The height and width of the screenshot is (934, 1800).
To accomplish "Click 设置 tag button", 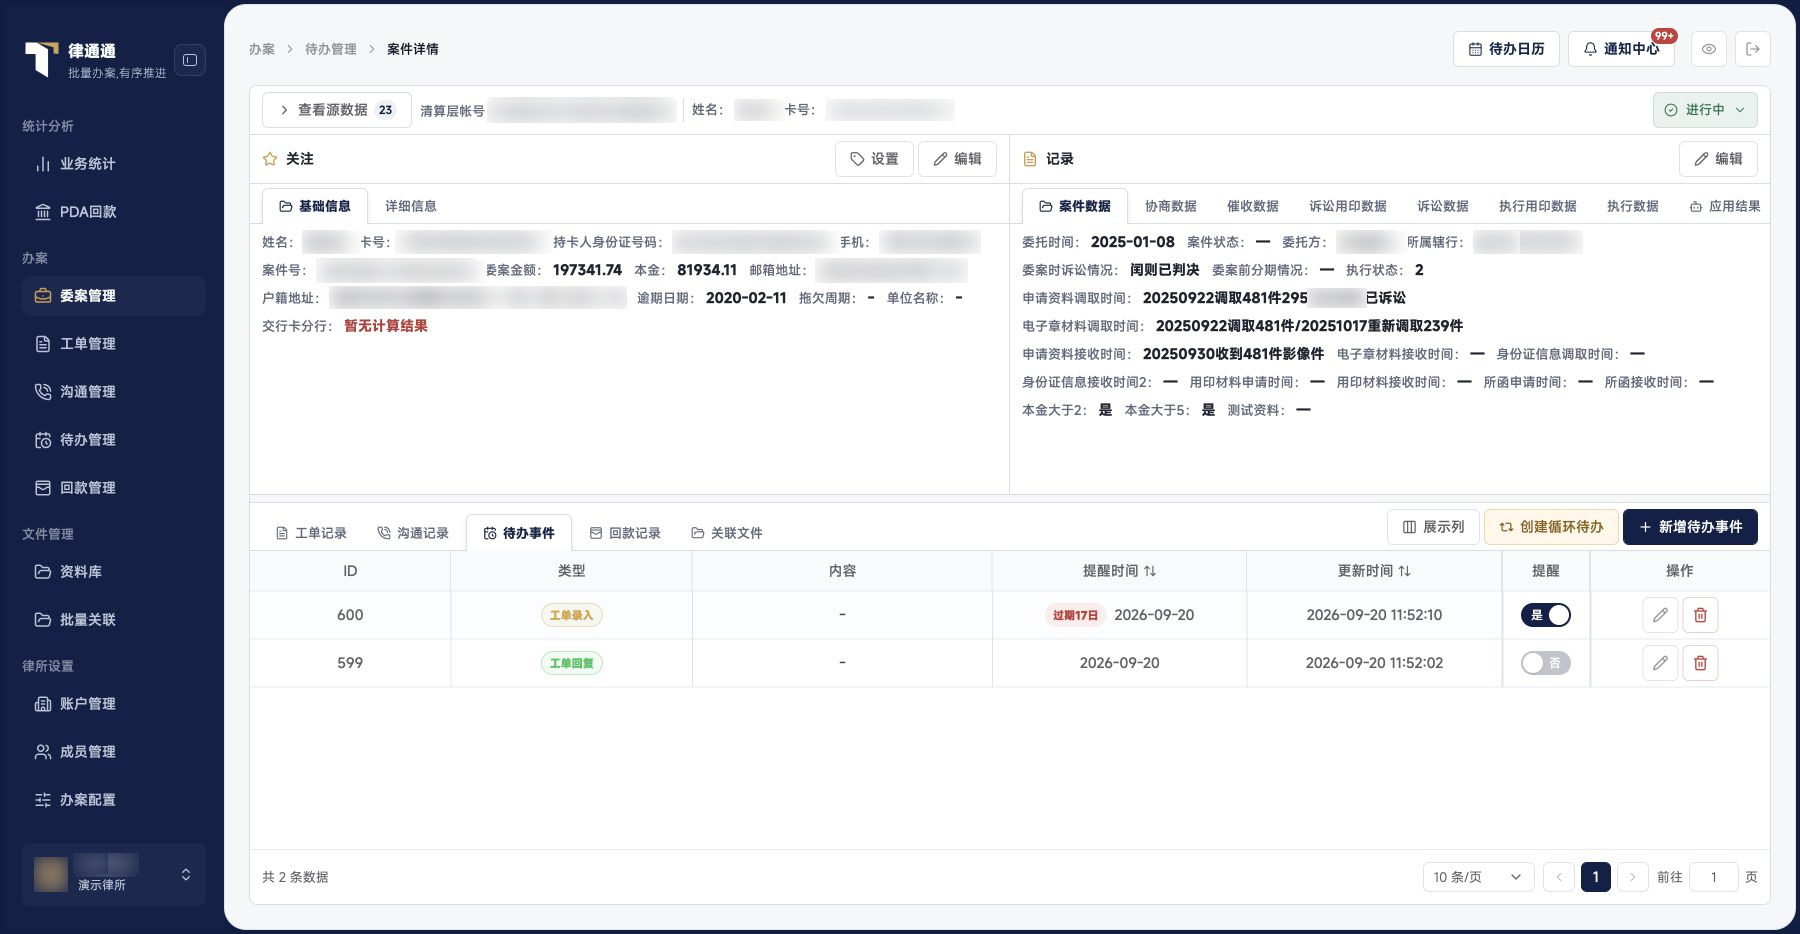I will (874, 159).
